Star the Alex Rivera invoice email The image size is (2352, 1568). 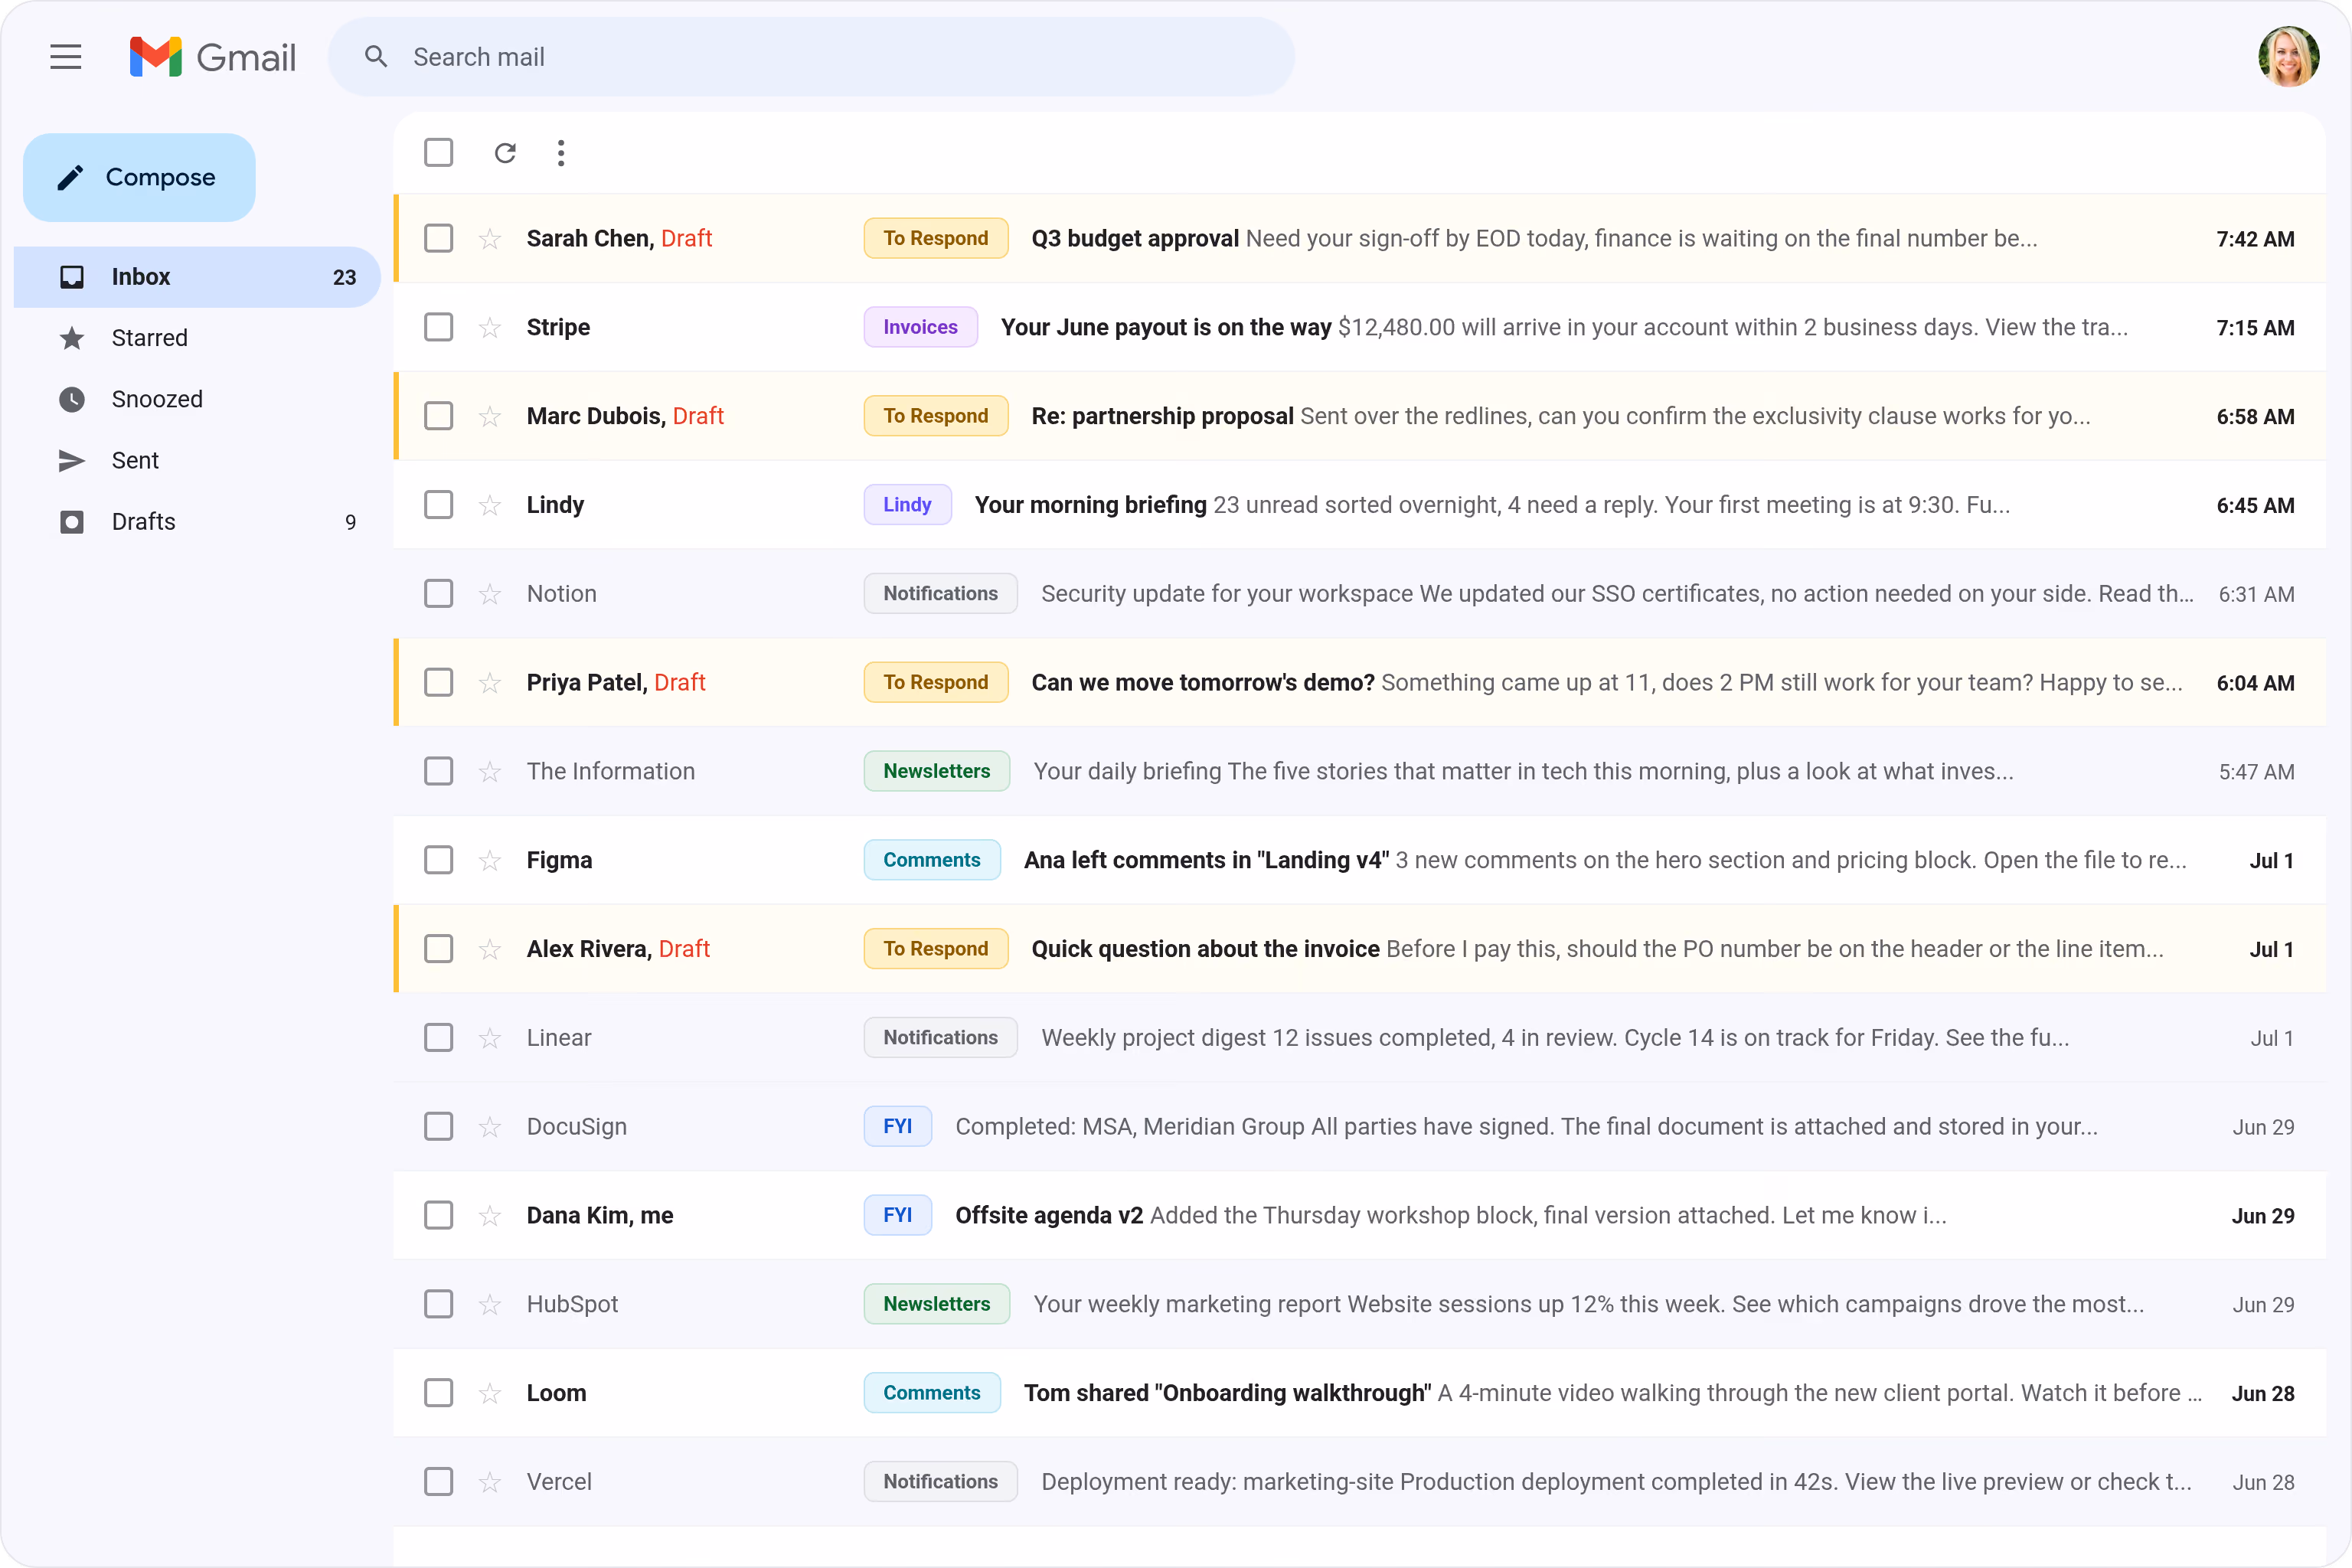[489, 950]
